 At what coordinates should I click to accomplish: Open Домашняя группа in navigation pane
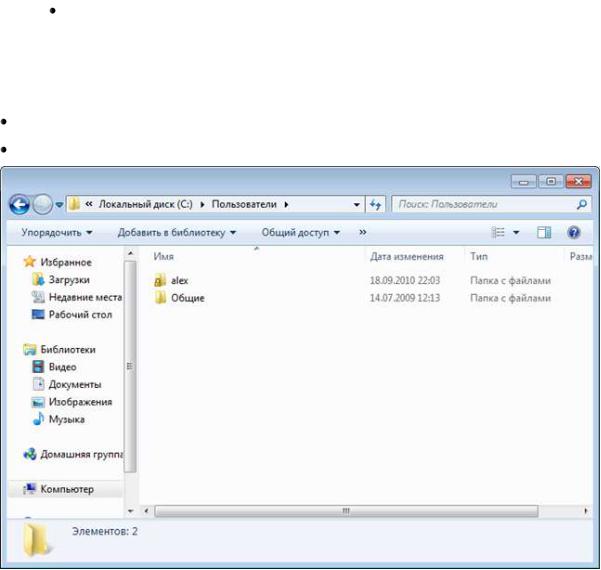[82, 454]
